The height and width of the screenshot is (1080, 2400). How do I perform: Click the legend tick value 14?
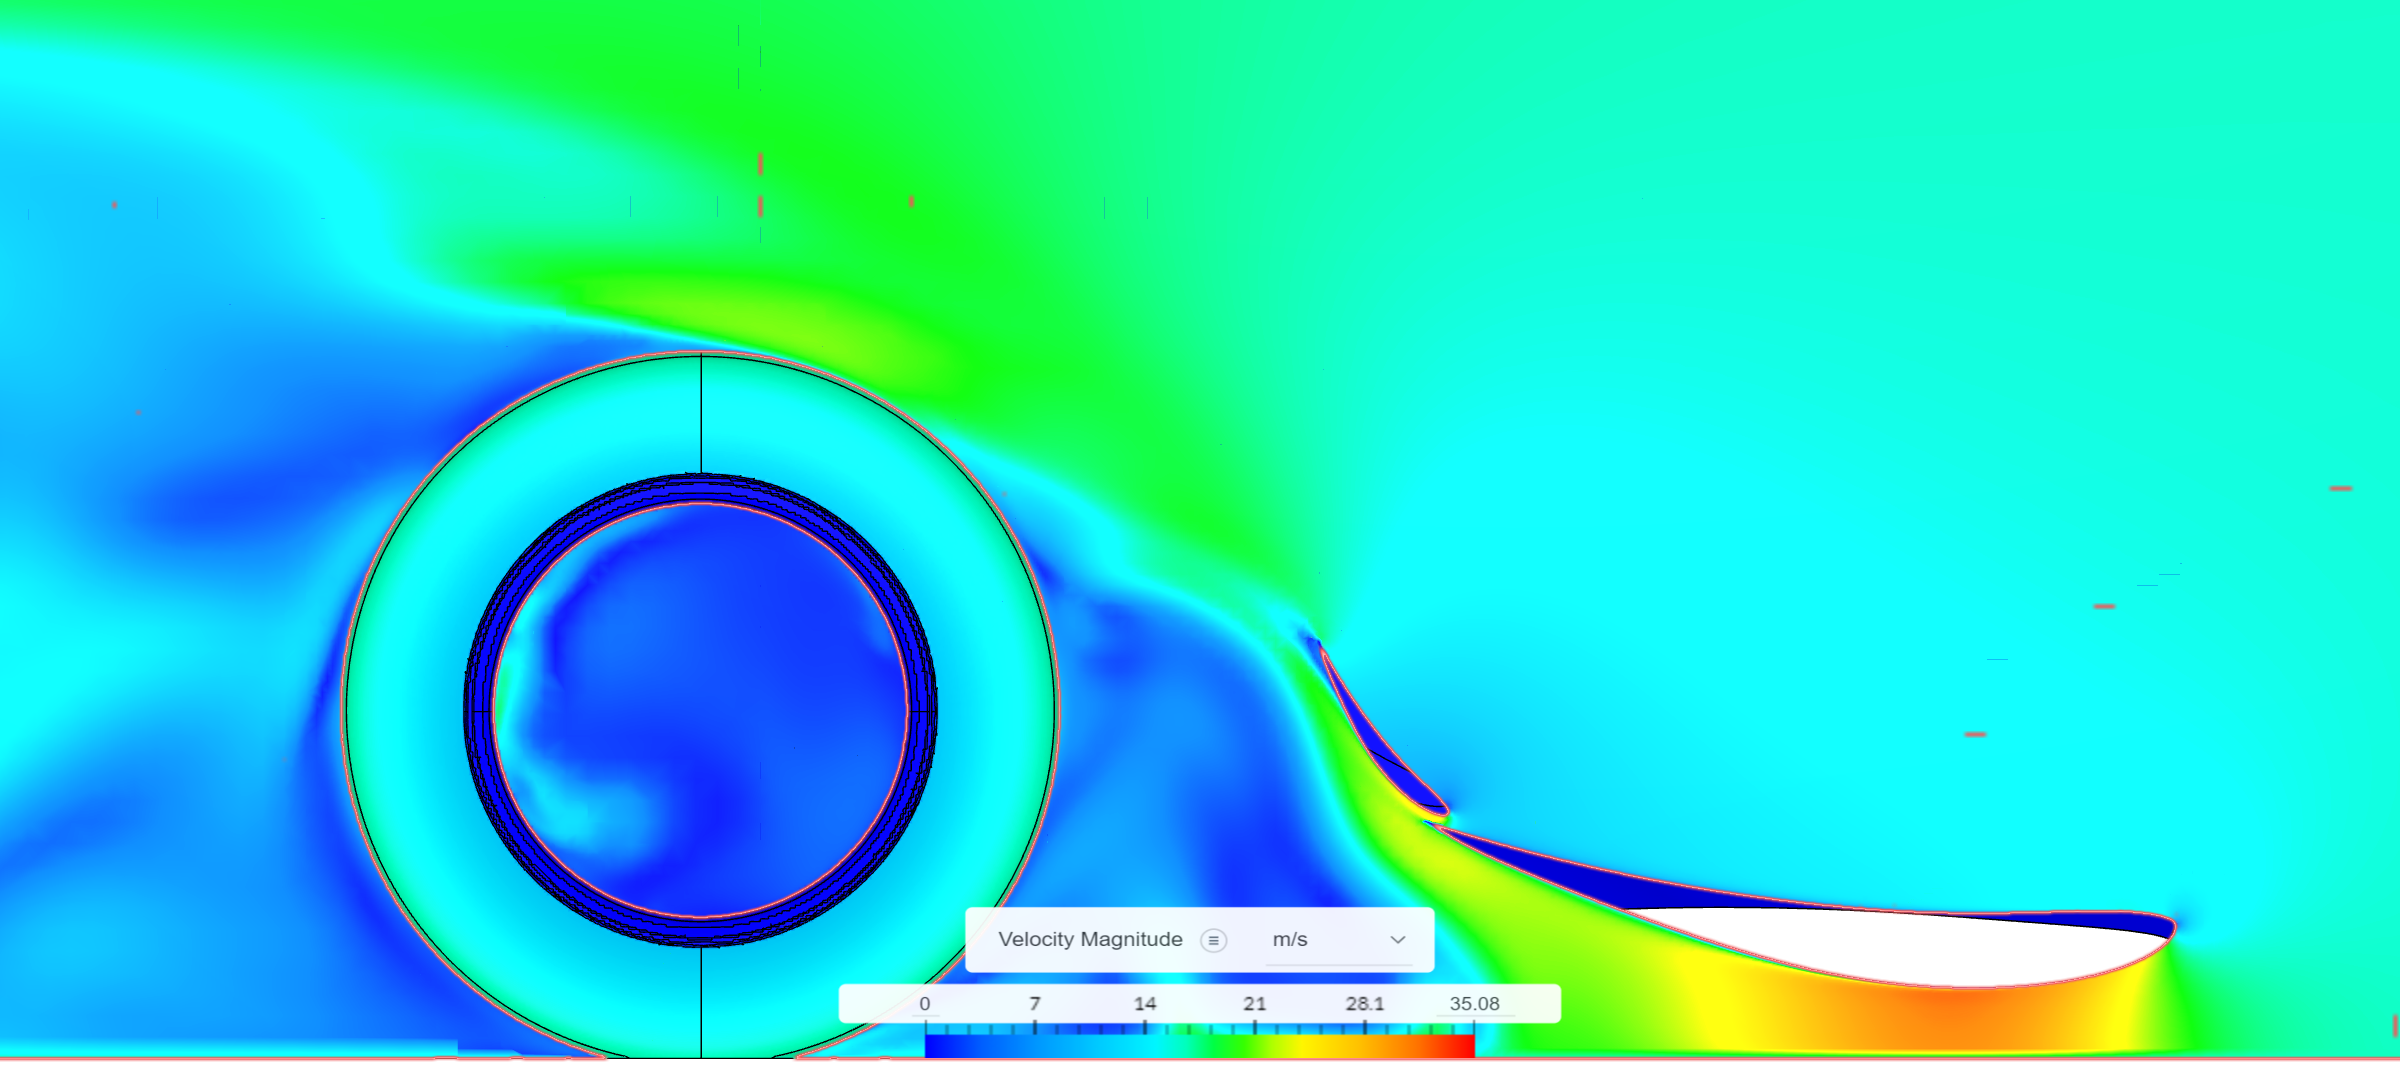click(1145, 1003)
